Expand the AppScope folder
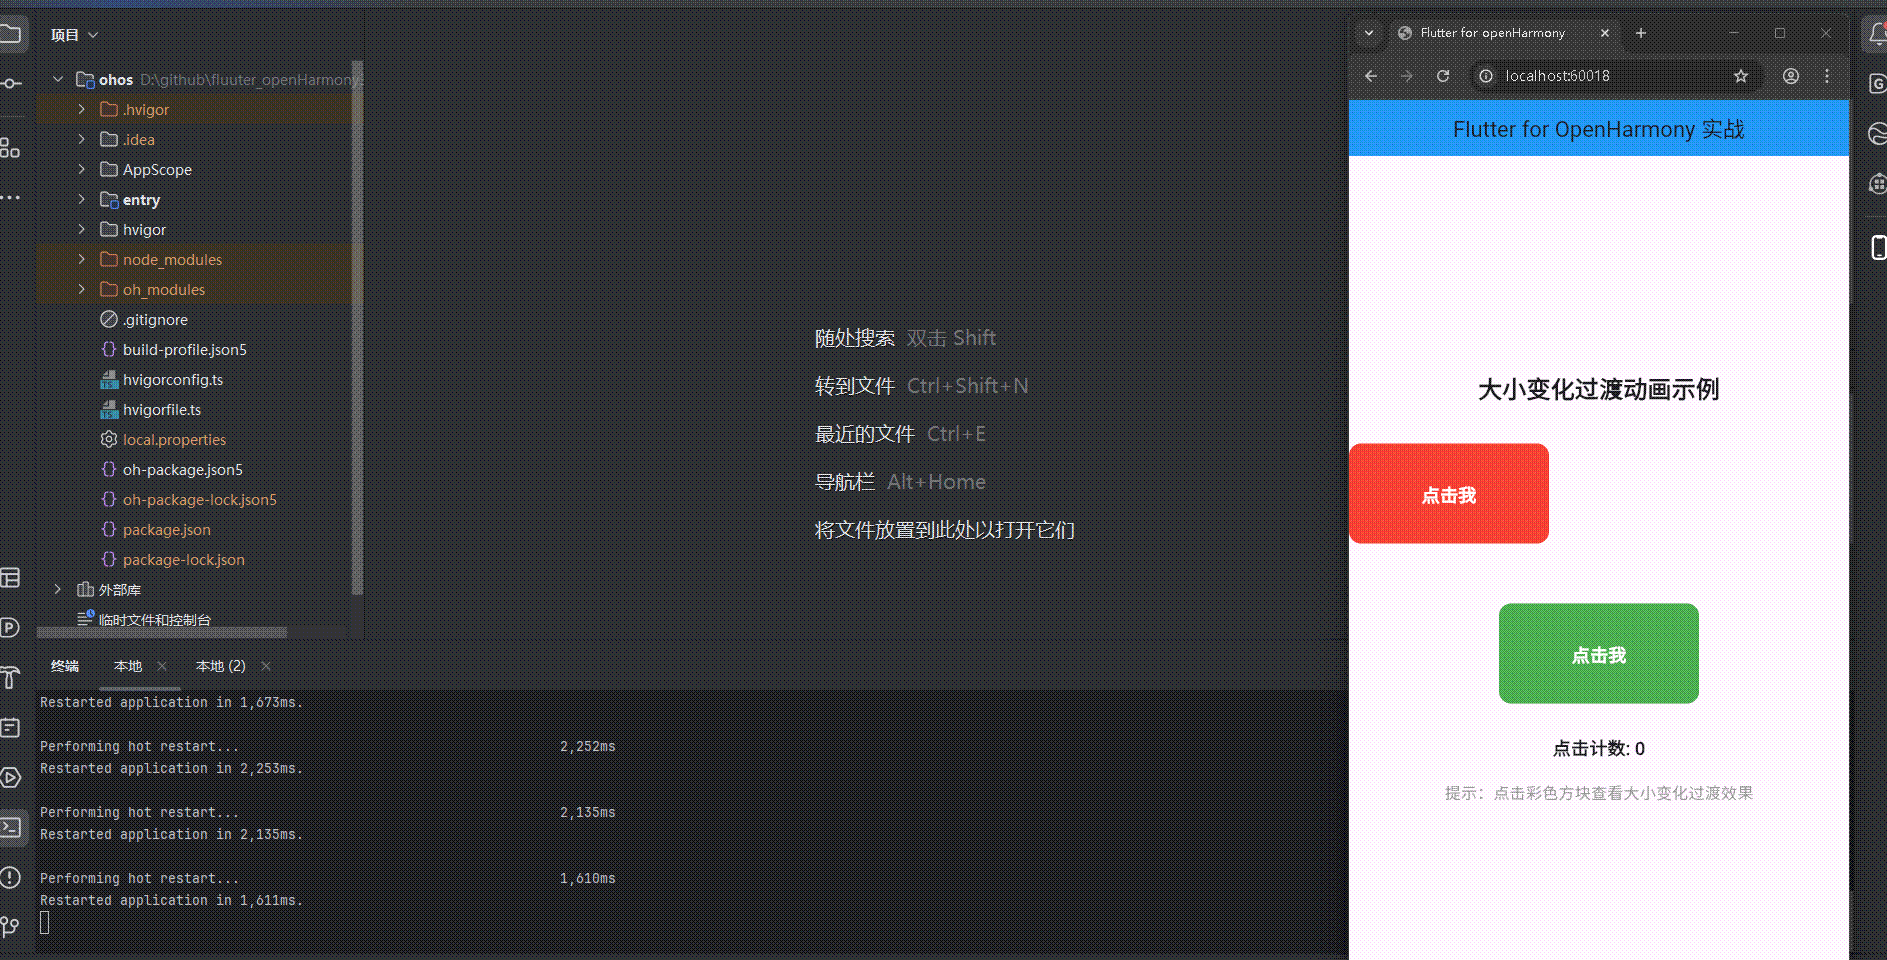Screen dimensions: 1887x960 (x=82, y=169)
